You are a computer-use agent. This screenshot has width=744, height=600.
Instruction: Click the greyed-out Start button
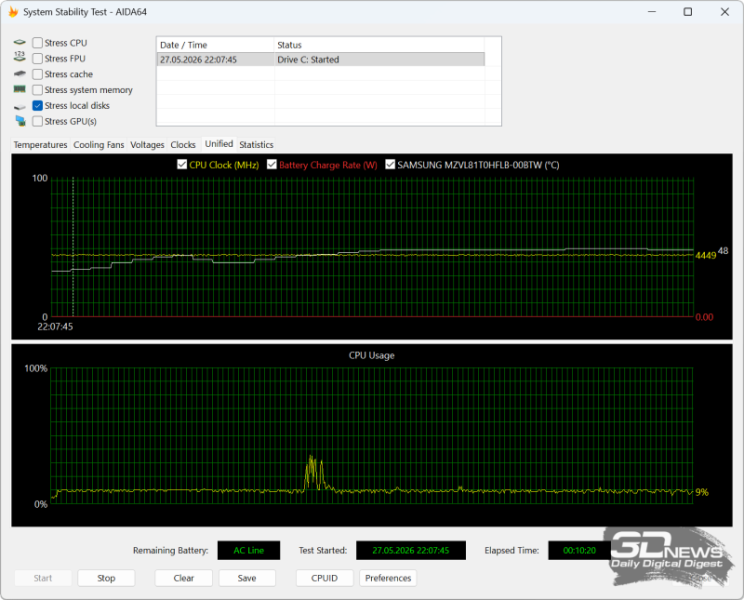[x=43, y=578]
